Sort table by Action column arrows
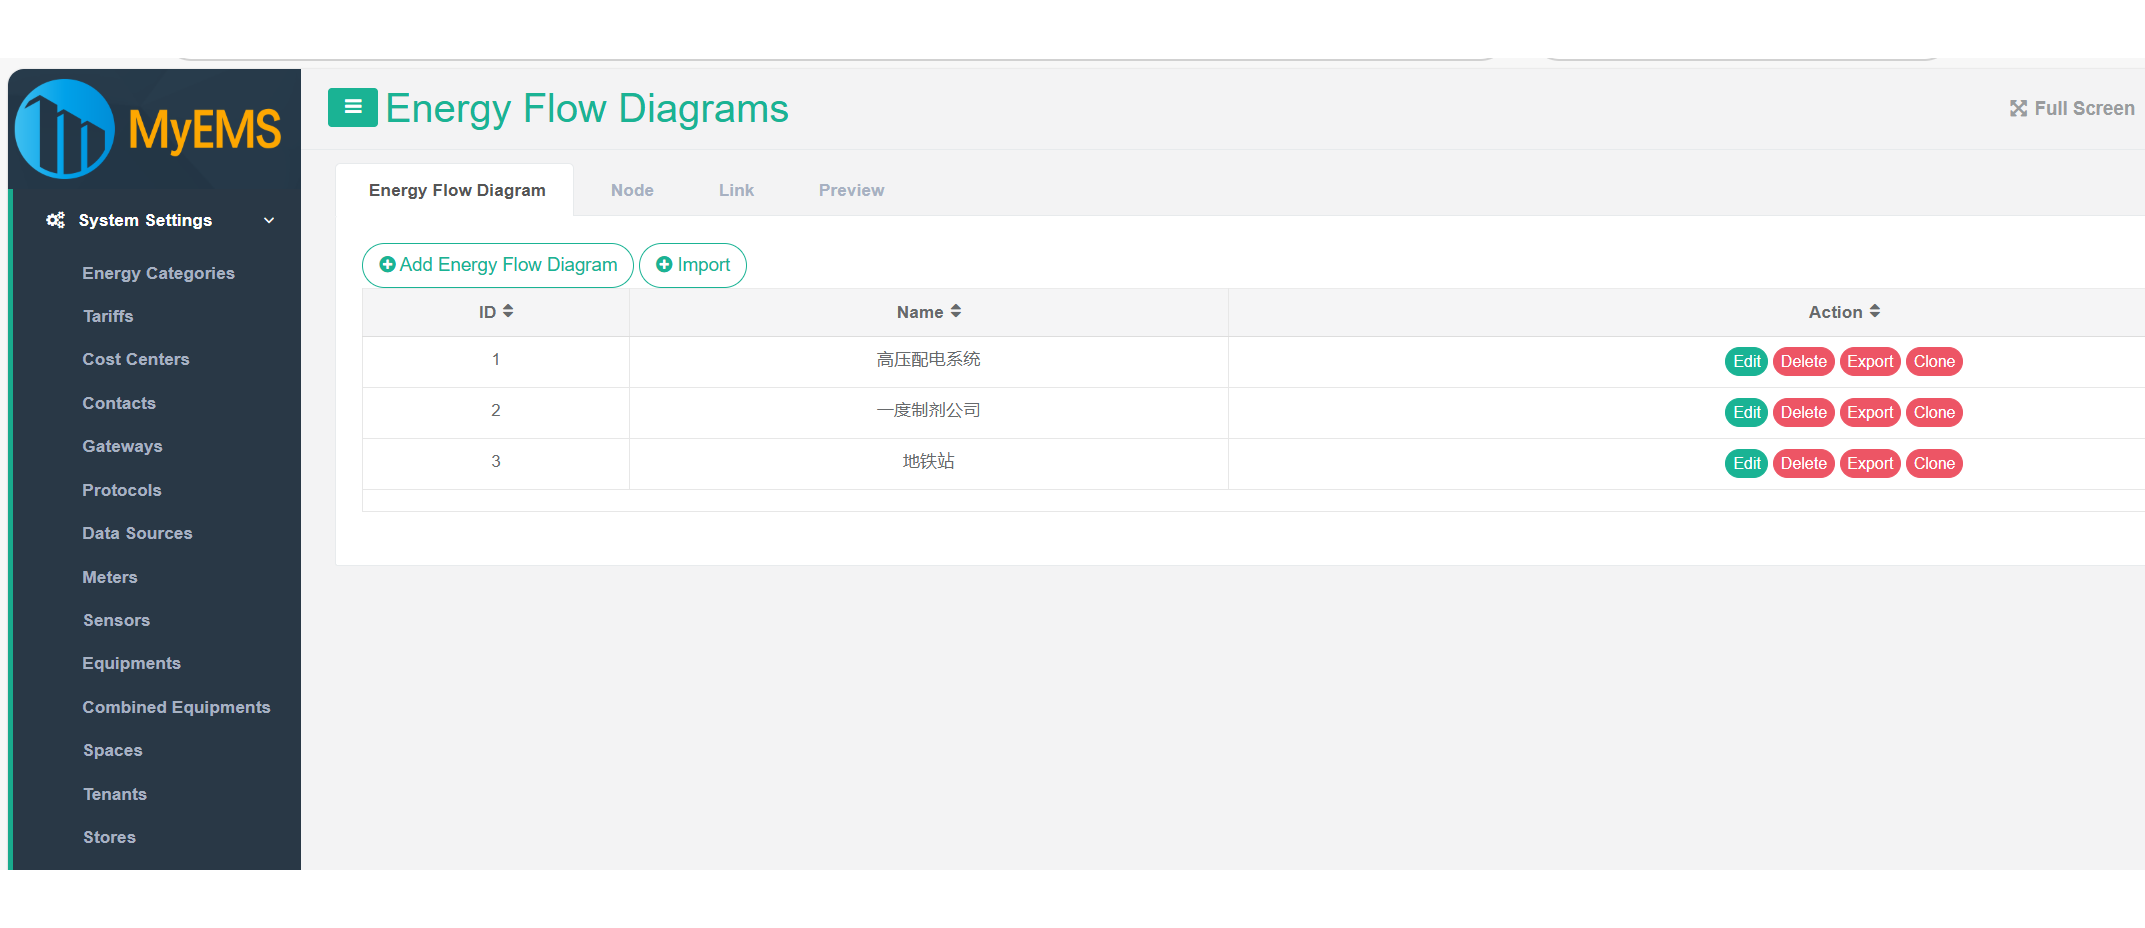This screenshot has height=928, width=2145. coord(1875,312)
